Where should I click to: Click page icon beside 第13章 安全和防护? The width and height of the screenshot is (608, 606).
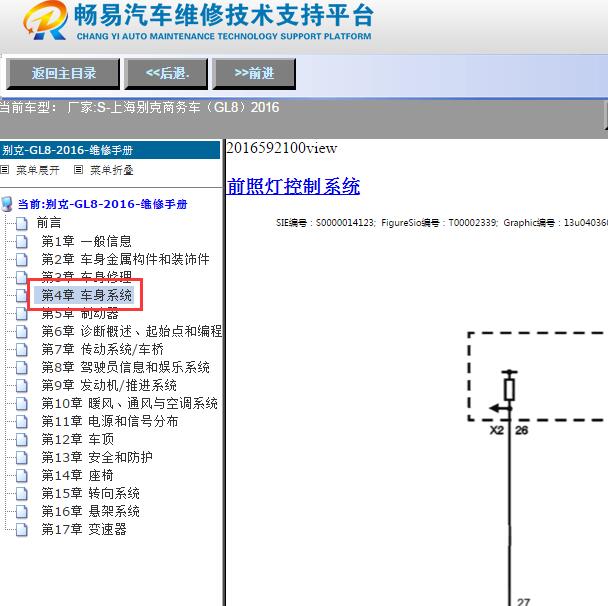tap(22, 457)
